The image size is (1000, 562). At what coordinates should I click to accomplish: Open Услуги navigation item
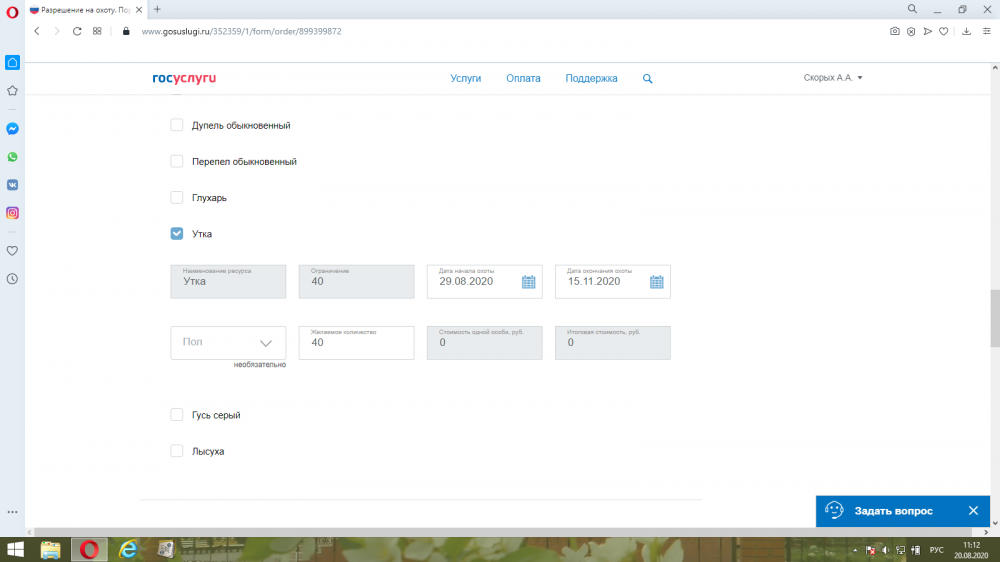coord(466,78)
